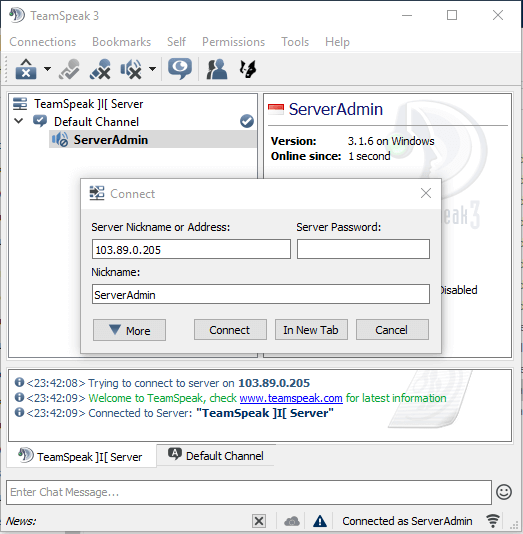The width and height of the screenshot is (523, 534).
Task: Click the Enter Chat Message field
Action: point(249,492)
